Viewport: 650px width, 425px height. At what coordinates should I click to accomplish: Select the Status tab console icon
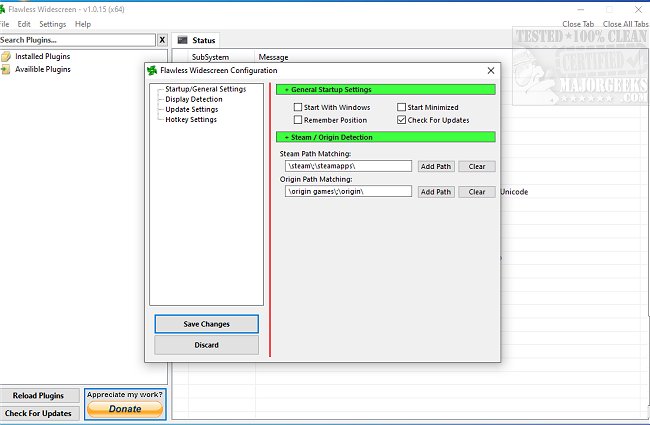tap(182, 40)
